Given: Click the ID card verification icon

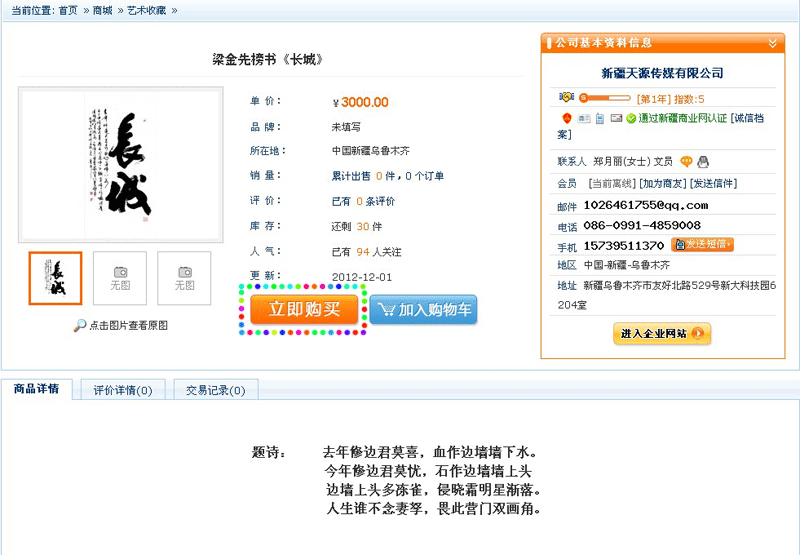Looking at the screenshot, I should coord(584,119).
